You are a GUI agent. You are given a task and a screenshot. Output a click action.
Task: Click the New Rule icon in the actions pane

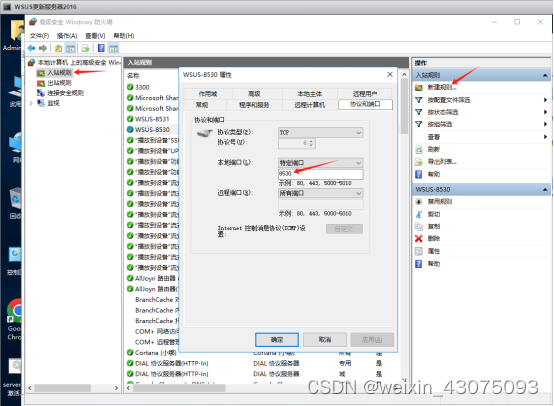419,87
